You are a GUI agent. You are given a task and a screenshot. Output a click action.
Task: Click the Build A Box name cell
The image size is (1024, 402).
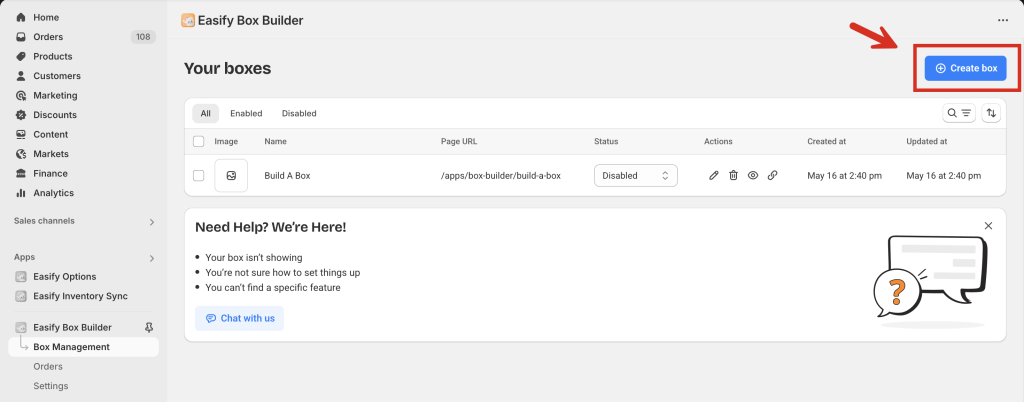[287, 176]
